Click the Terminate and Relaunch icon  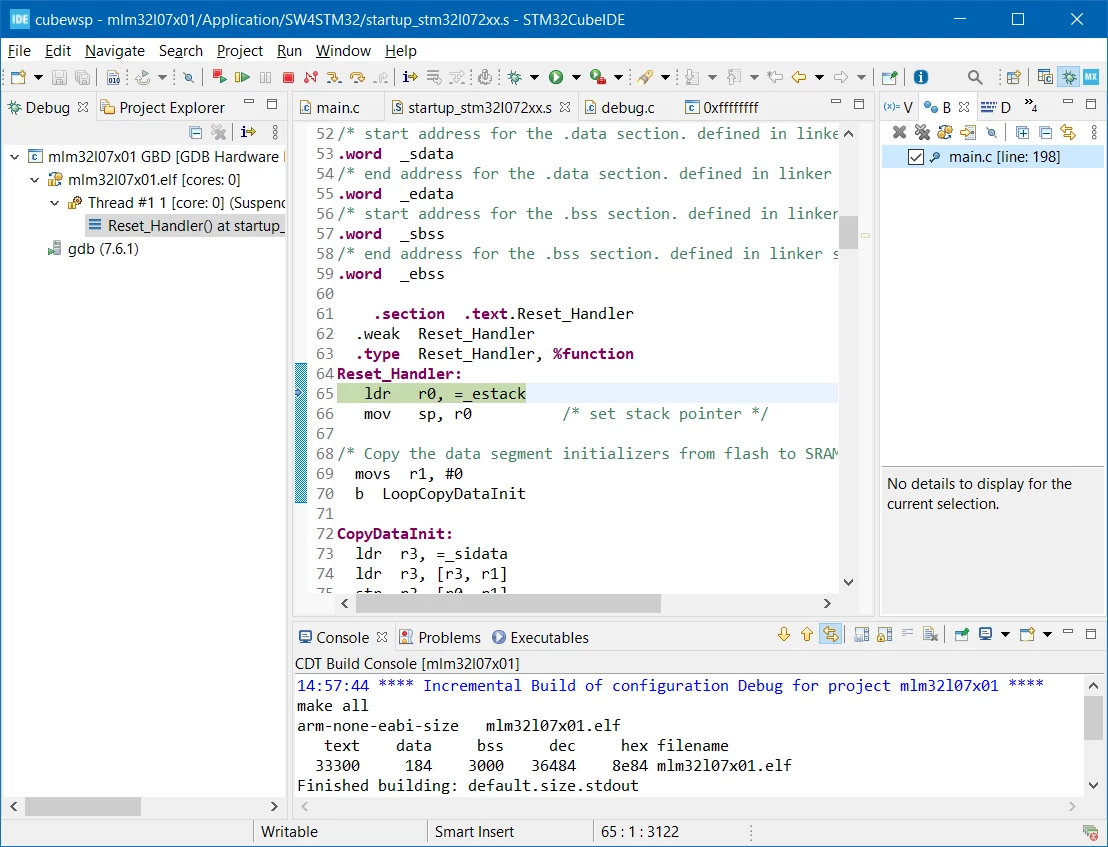219,76
